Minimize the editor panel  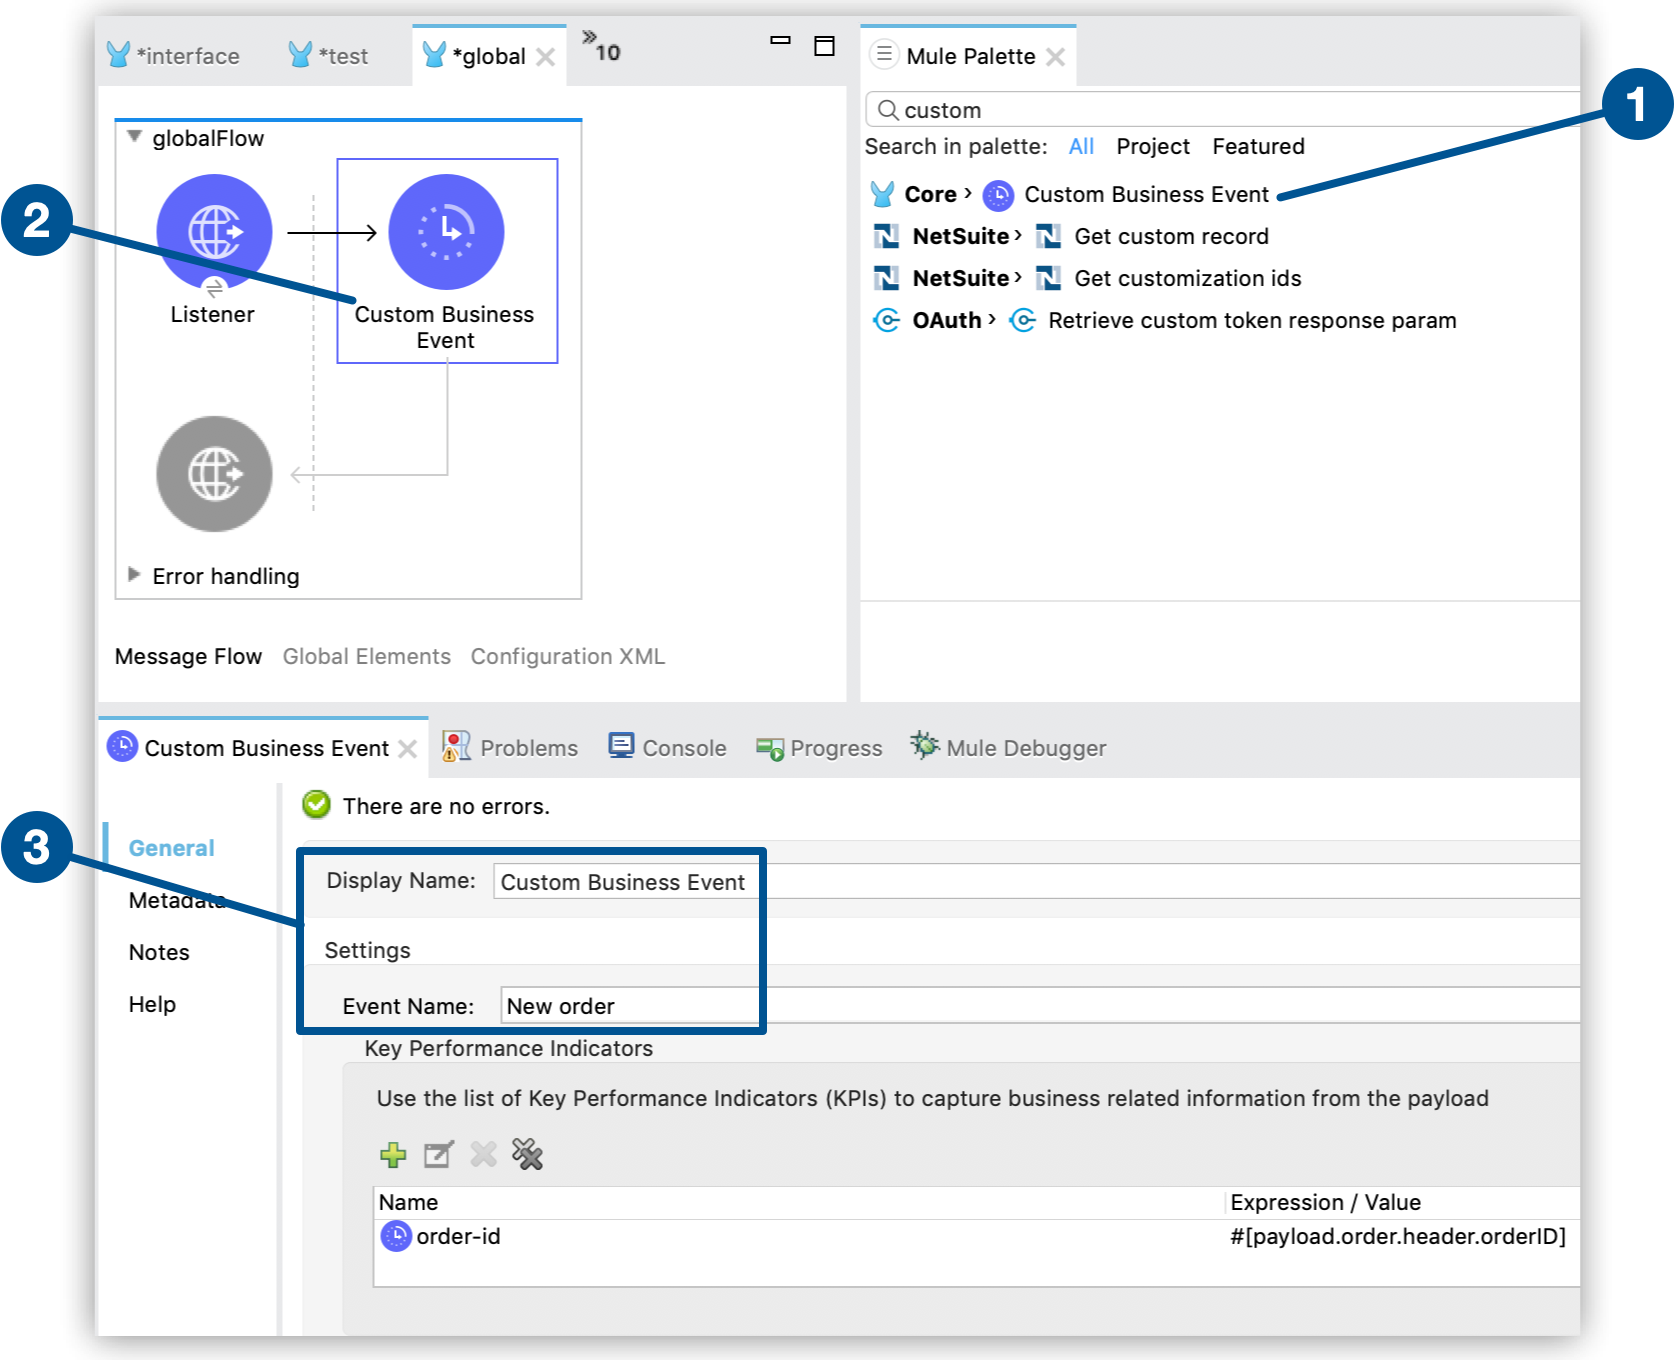tap(780, 41)
